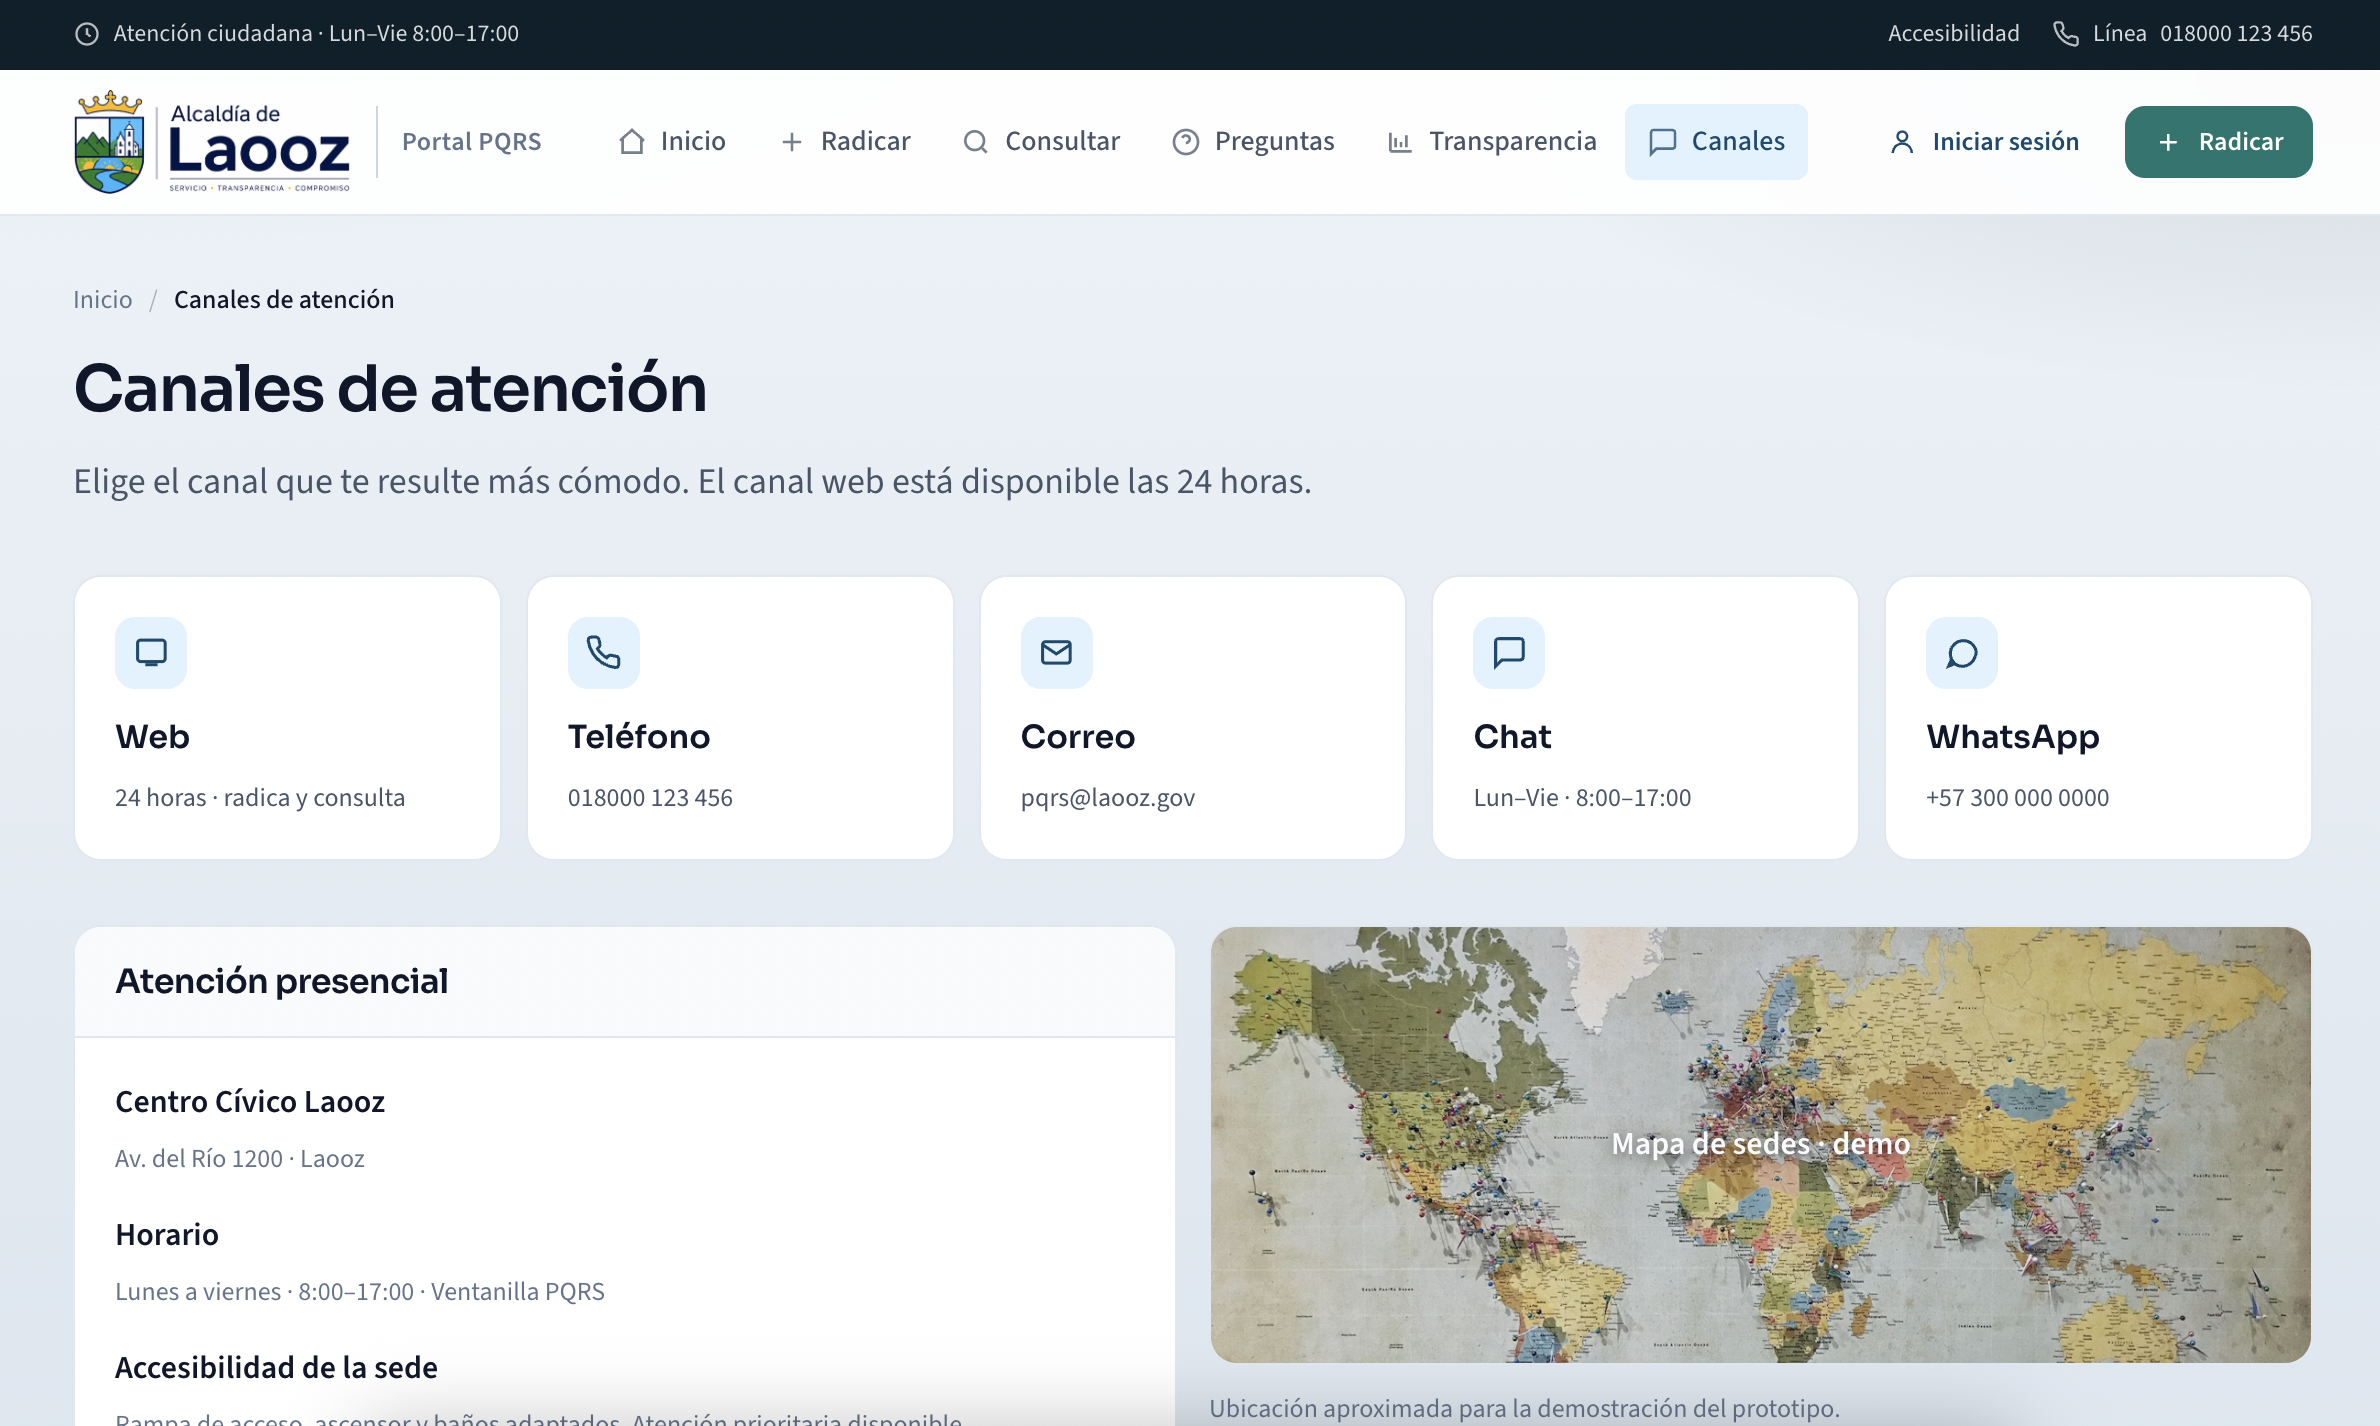Click Atención ciudadana · Lun–Vie 8:00–17:00 text
The width and height of the screenshot is (2380, 1426).
[316, 34]
